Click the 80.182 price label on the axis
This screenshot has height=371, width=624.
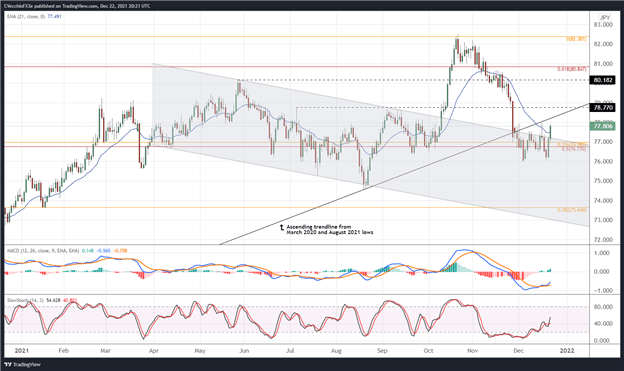point(603,80)
